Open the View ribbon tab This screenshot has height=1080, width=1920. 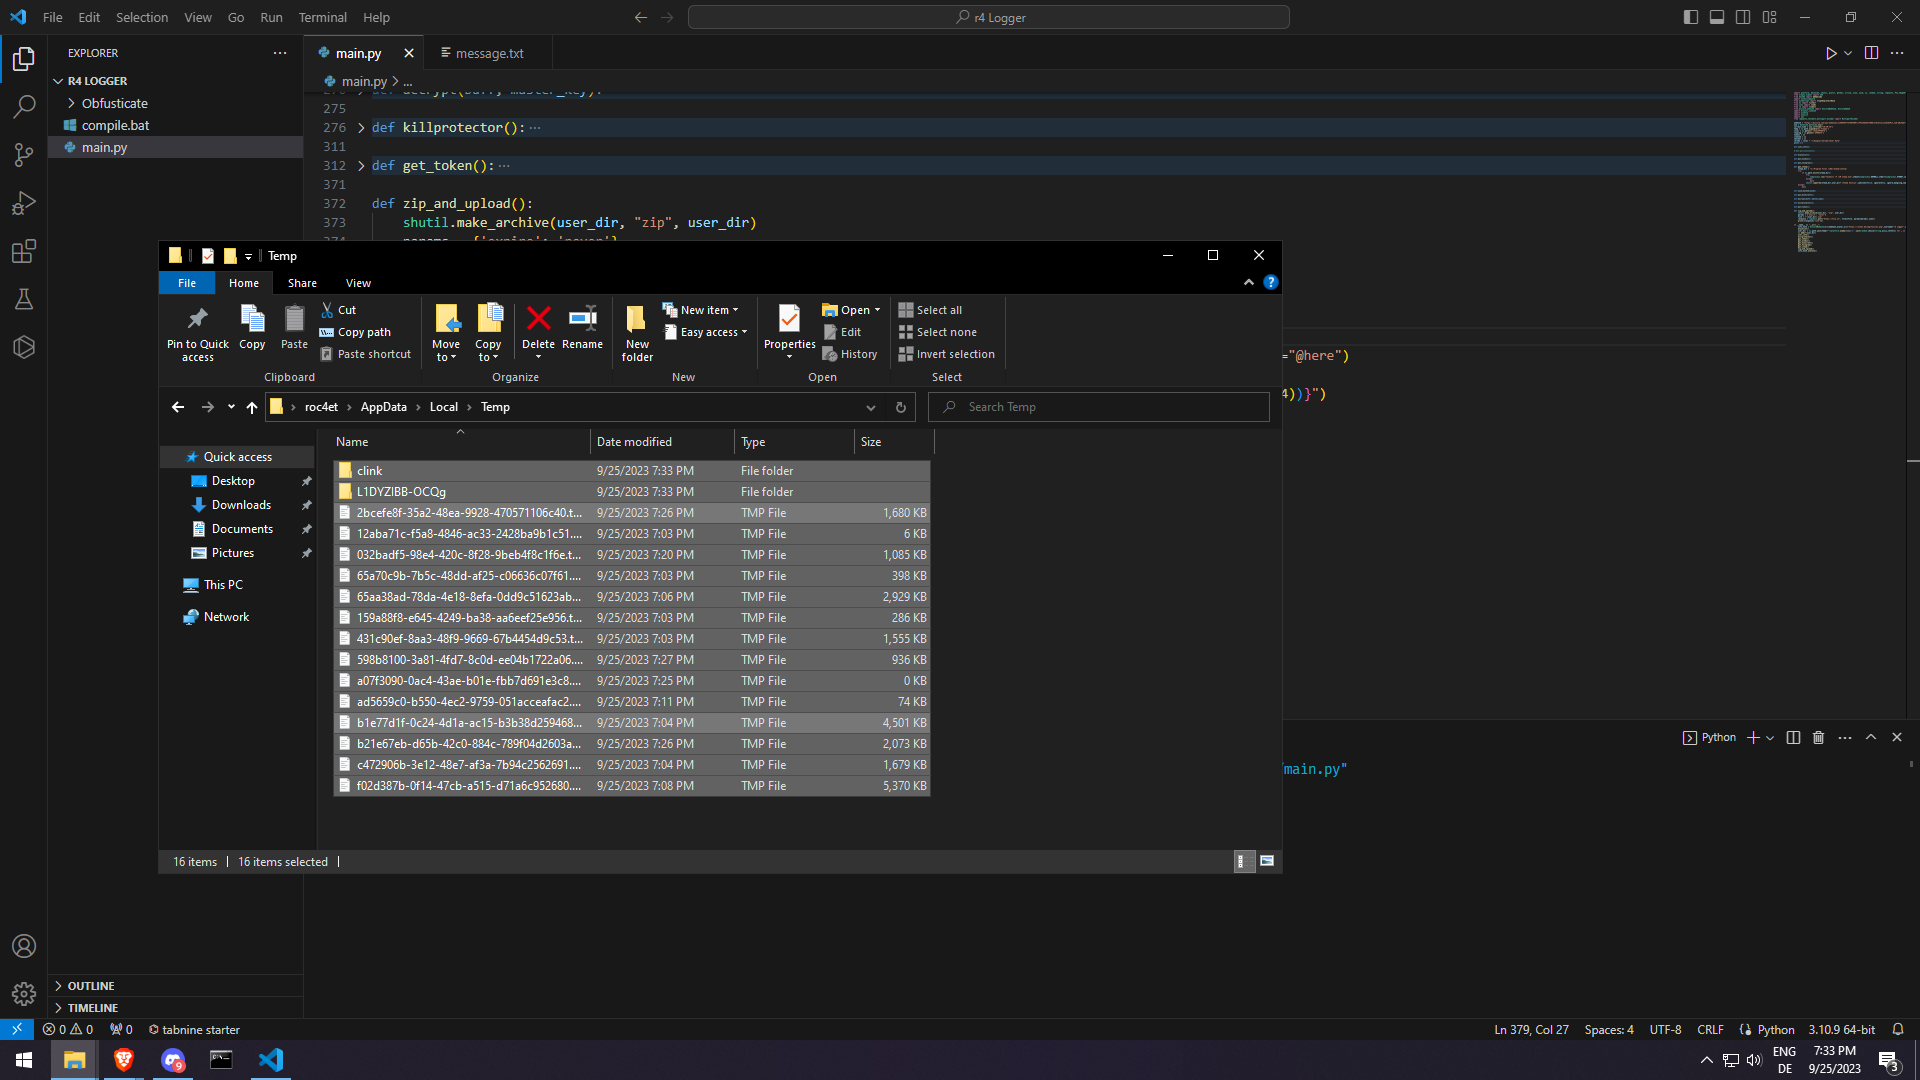pyautogui.click(x=358, y=283)
